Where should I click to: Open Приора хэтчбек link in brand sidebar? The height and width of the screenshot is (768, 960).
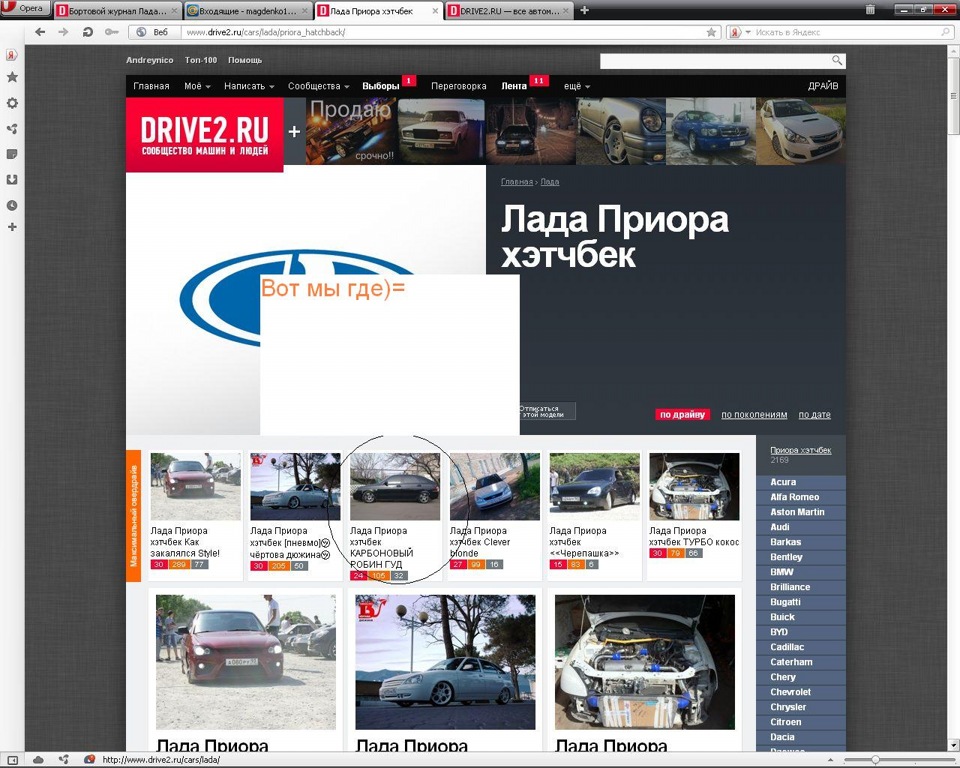tap(800, 450)
